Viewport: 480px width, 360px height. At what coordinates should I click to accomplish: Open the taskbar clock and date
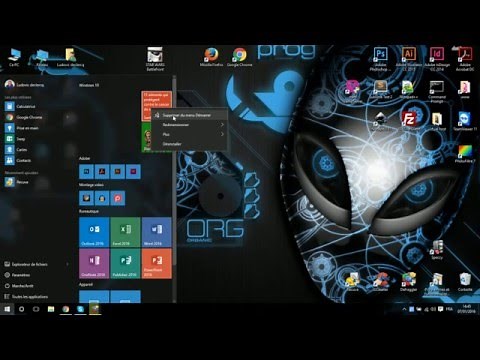pyautogui.click(x=467, y=309)
